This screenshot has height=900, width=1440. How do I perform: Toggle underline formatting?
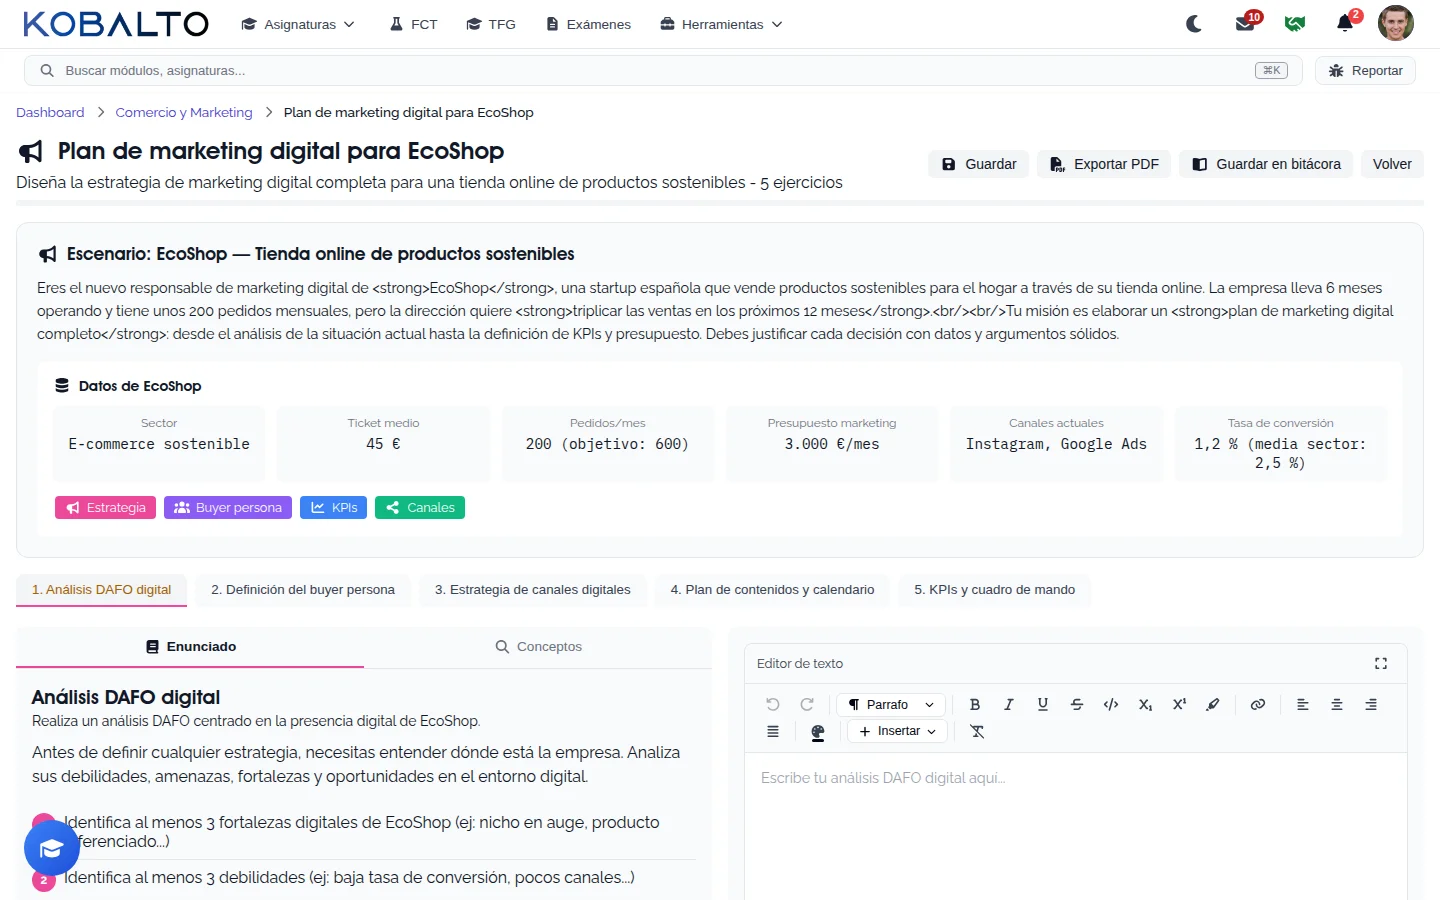pos(1043,704)
